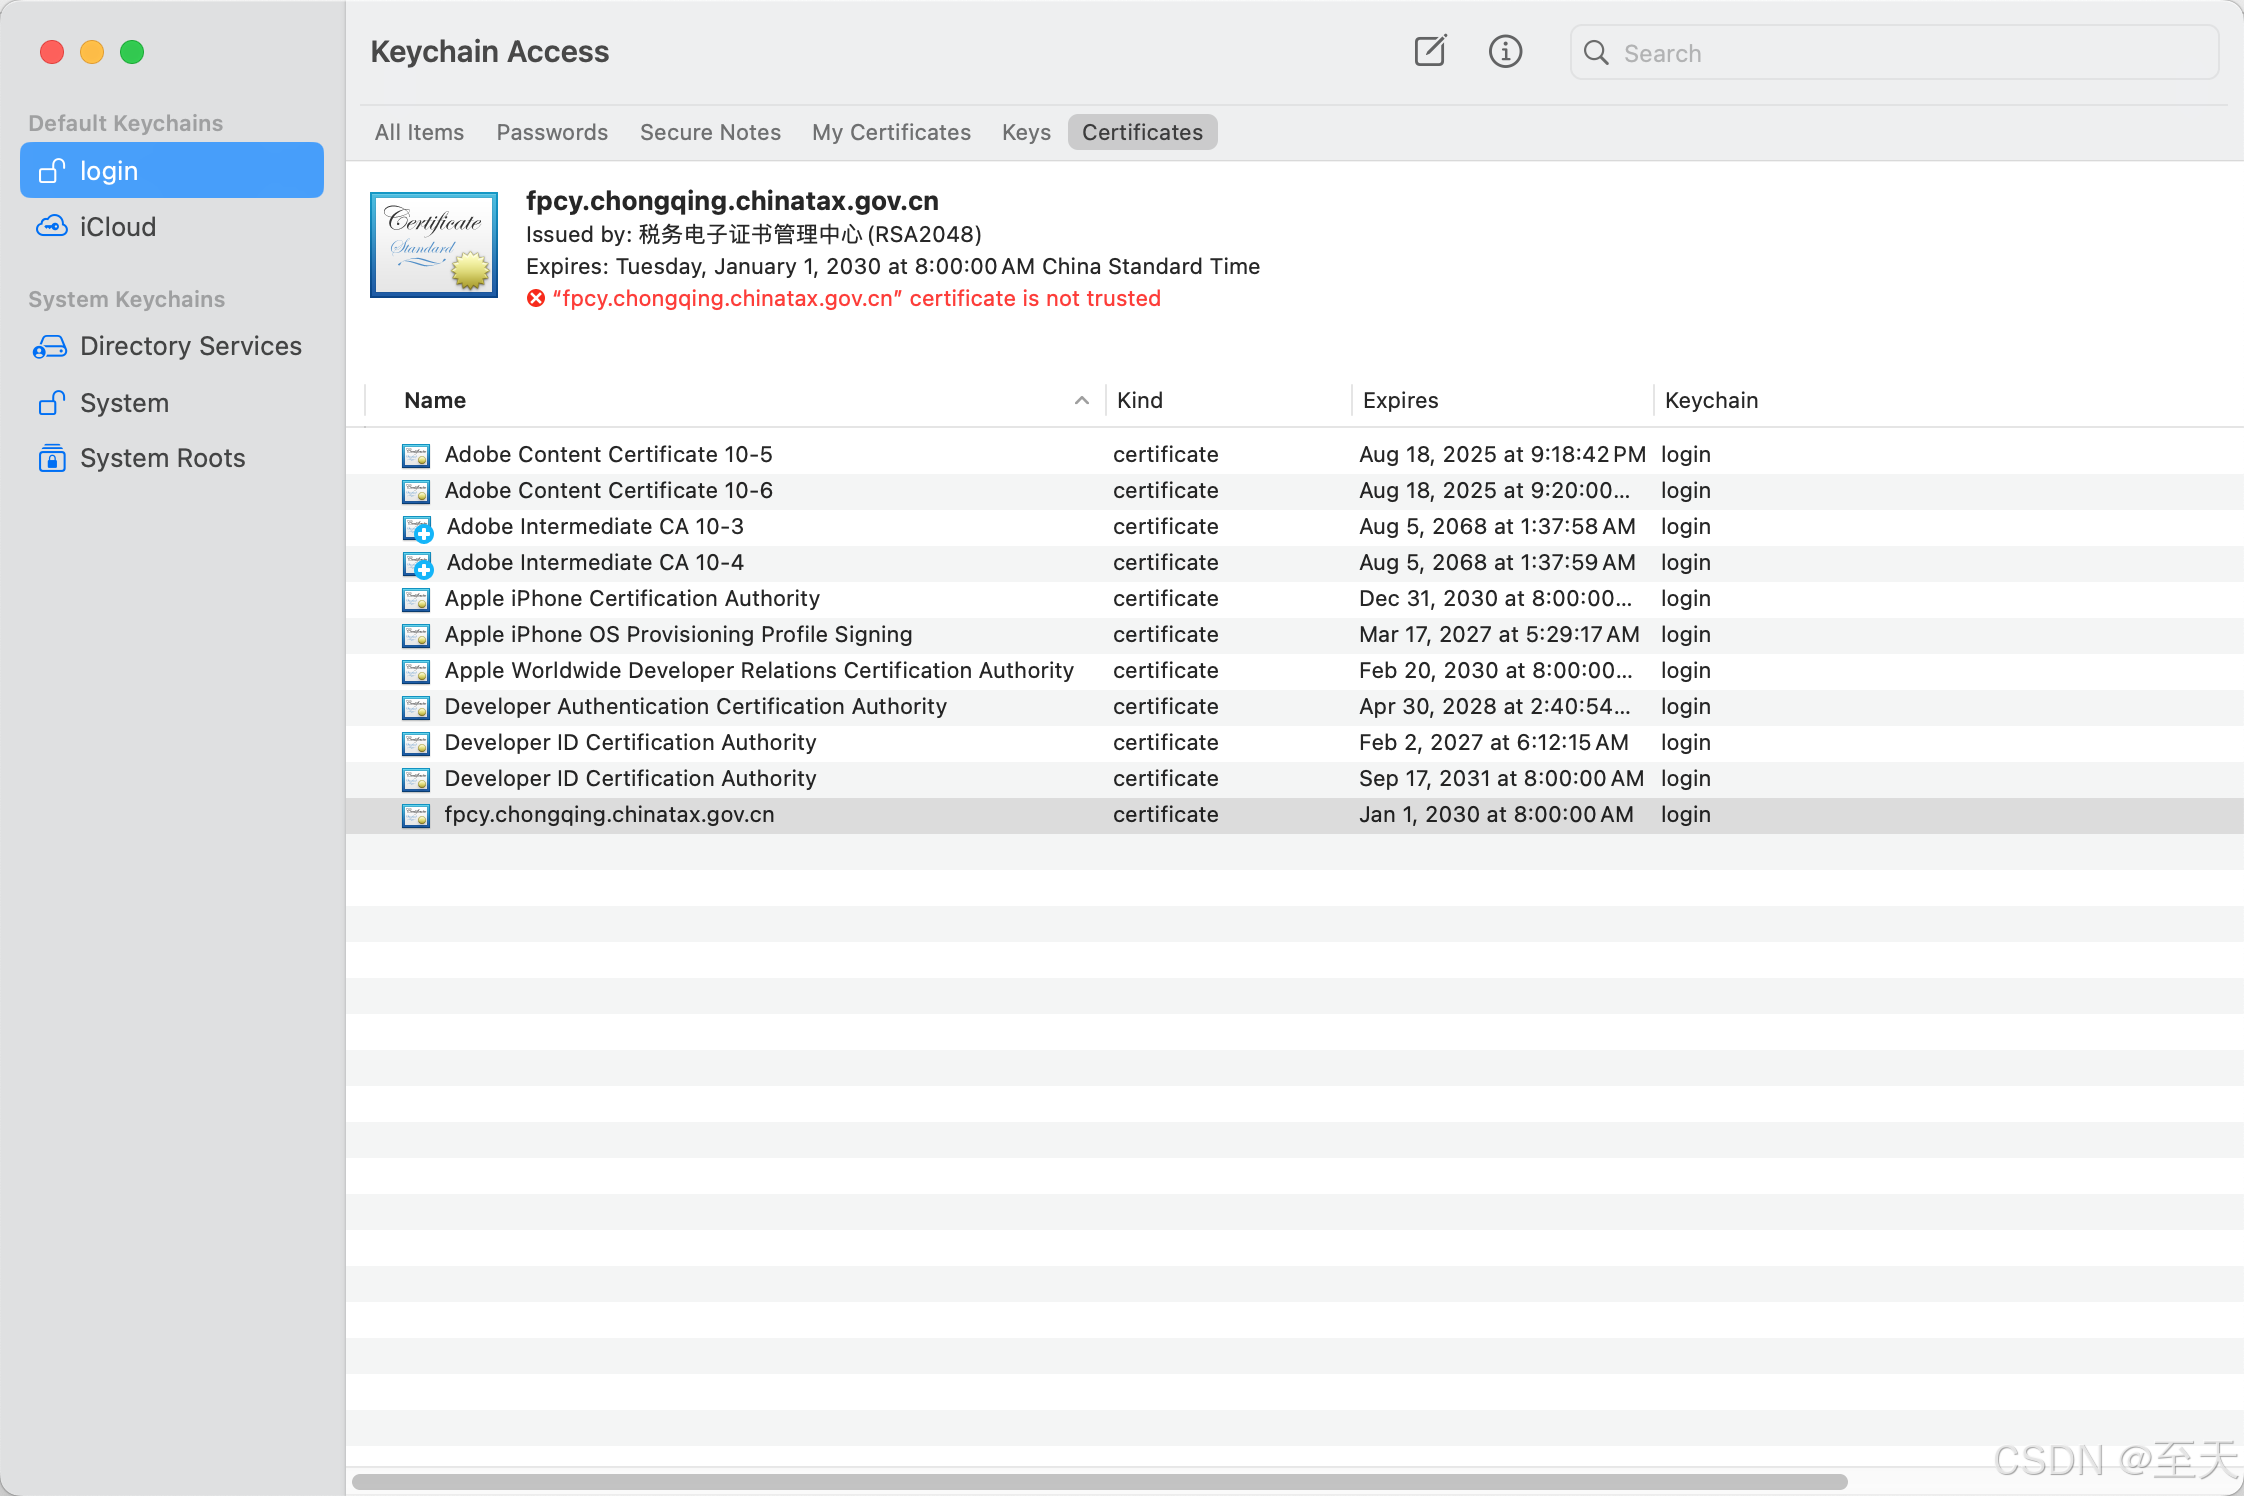Click Adobe Intermediate CA 10-3 certificate icon
Screen dimensions: 2244x1496
pos(417,528)
